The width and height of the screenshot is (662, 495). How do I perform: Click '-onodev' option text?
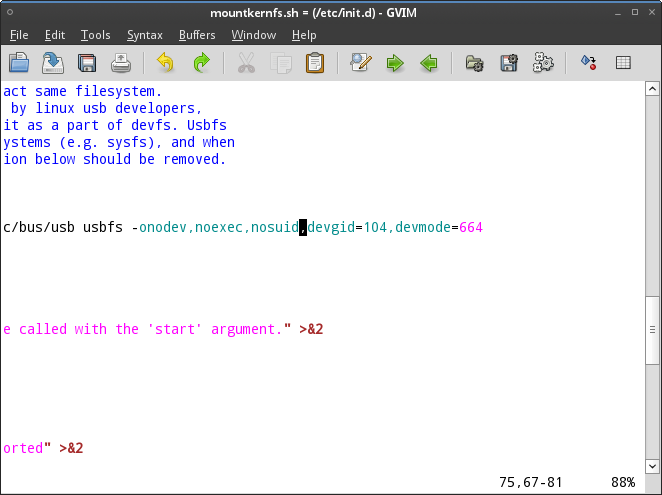coord(159,227)
